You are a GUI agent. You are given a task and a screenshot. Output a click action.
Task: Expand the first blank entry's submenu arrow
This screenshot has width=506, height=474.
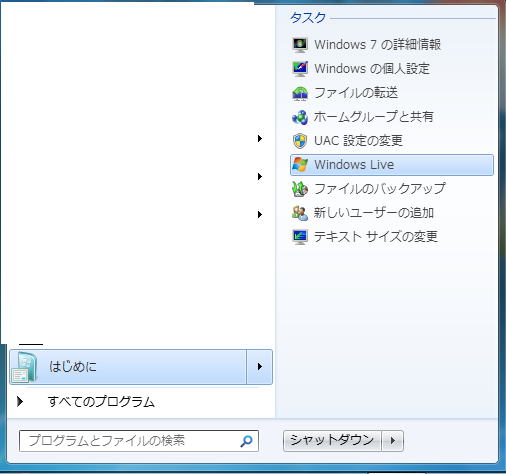260,138
